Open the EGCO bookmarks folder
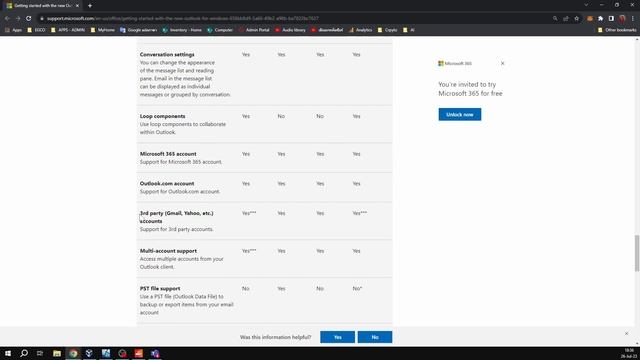Viewport: 640px width, 360px height. [36, 30]
